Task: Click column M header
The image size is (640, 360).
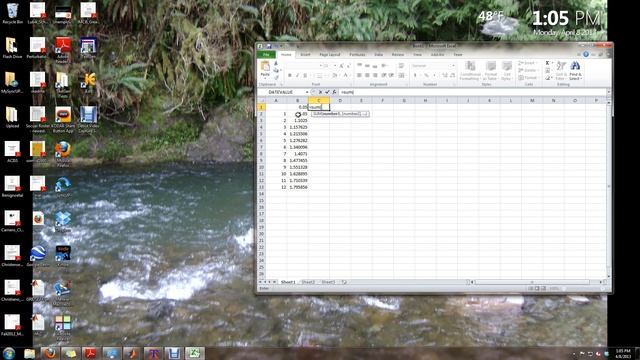Action: [x=532, y=100]
